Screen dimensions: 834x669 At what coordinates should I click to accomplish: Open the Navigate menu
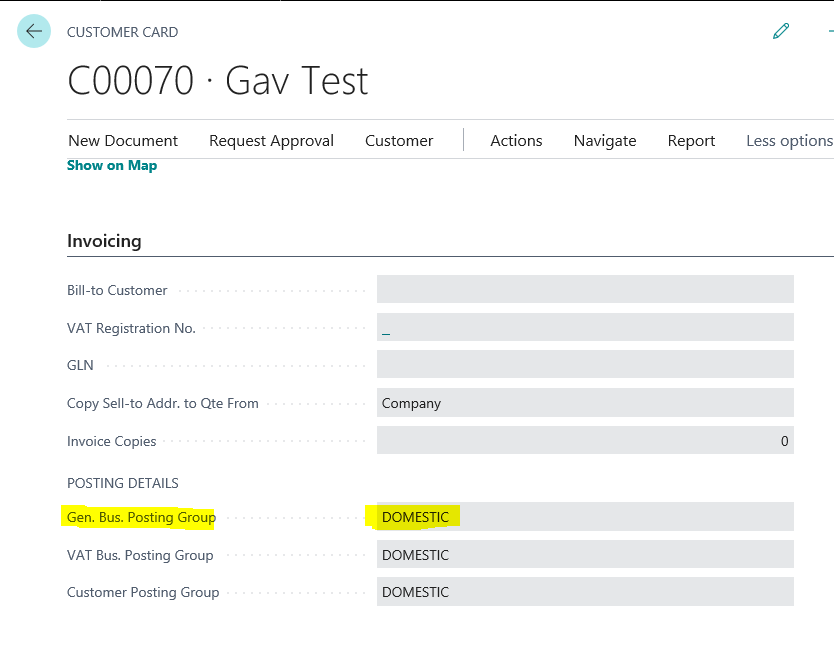[x=605, y=141]
